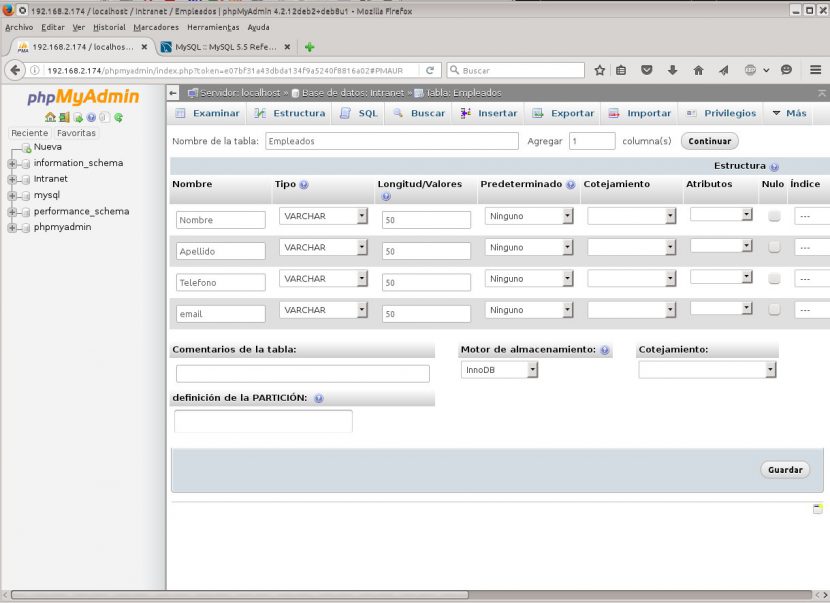Bookmark this page with the star icon
The width and height of the screenshot is (830, 603).
(x=599, y=70)
